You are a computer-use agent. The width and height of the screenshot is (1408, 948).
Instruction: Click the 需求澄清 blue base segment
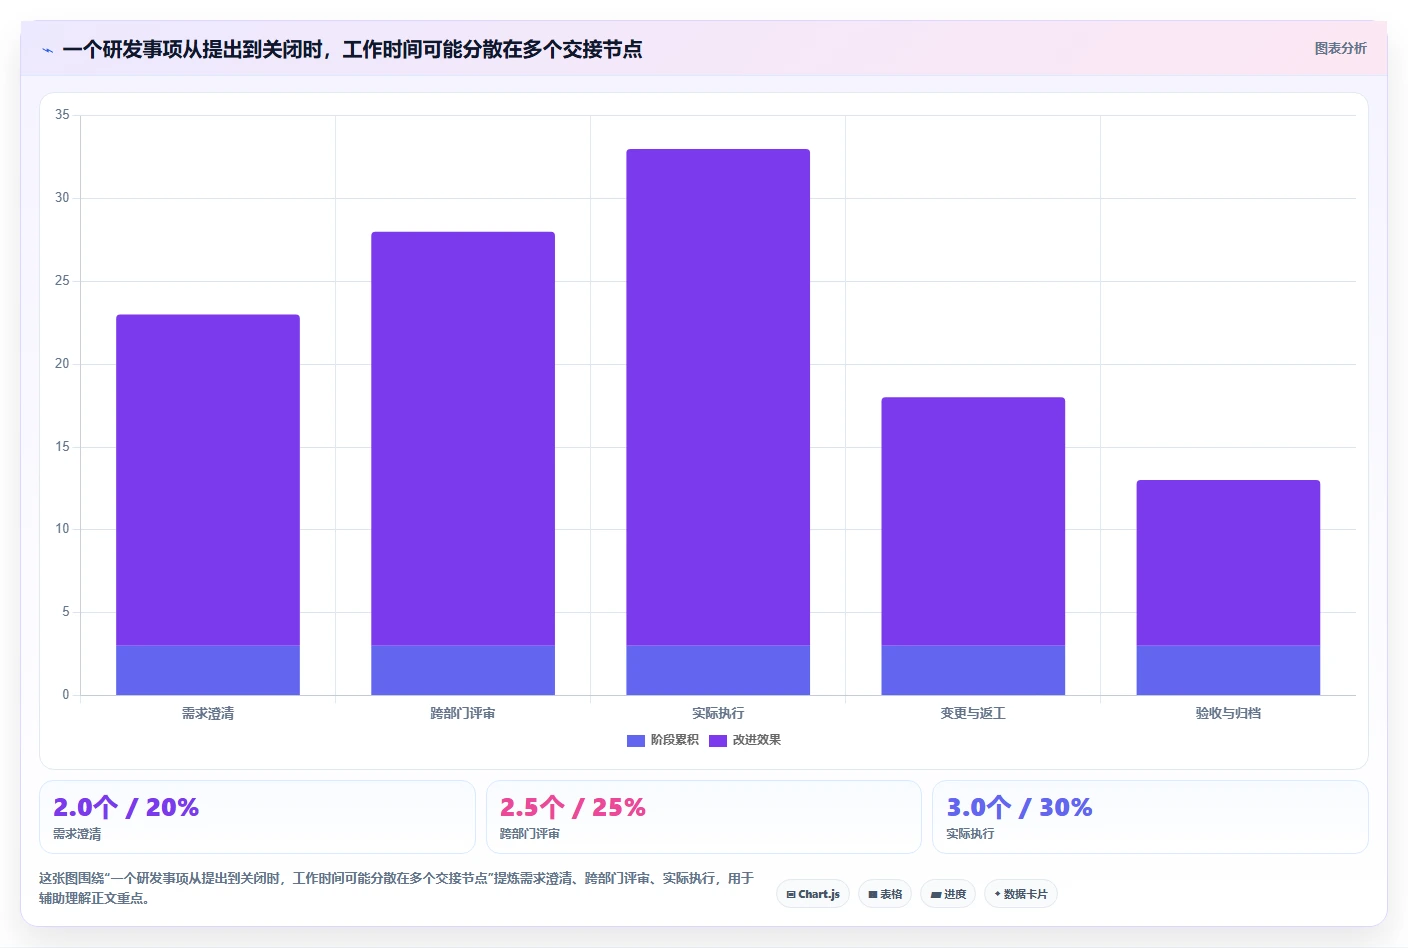pos(208,670)
